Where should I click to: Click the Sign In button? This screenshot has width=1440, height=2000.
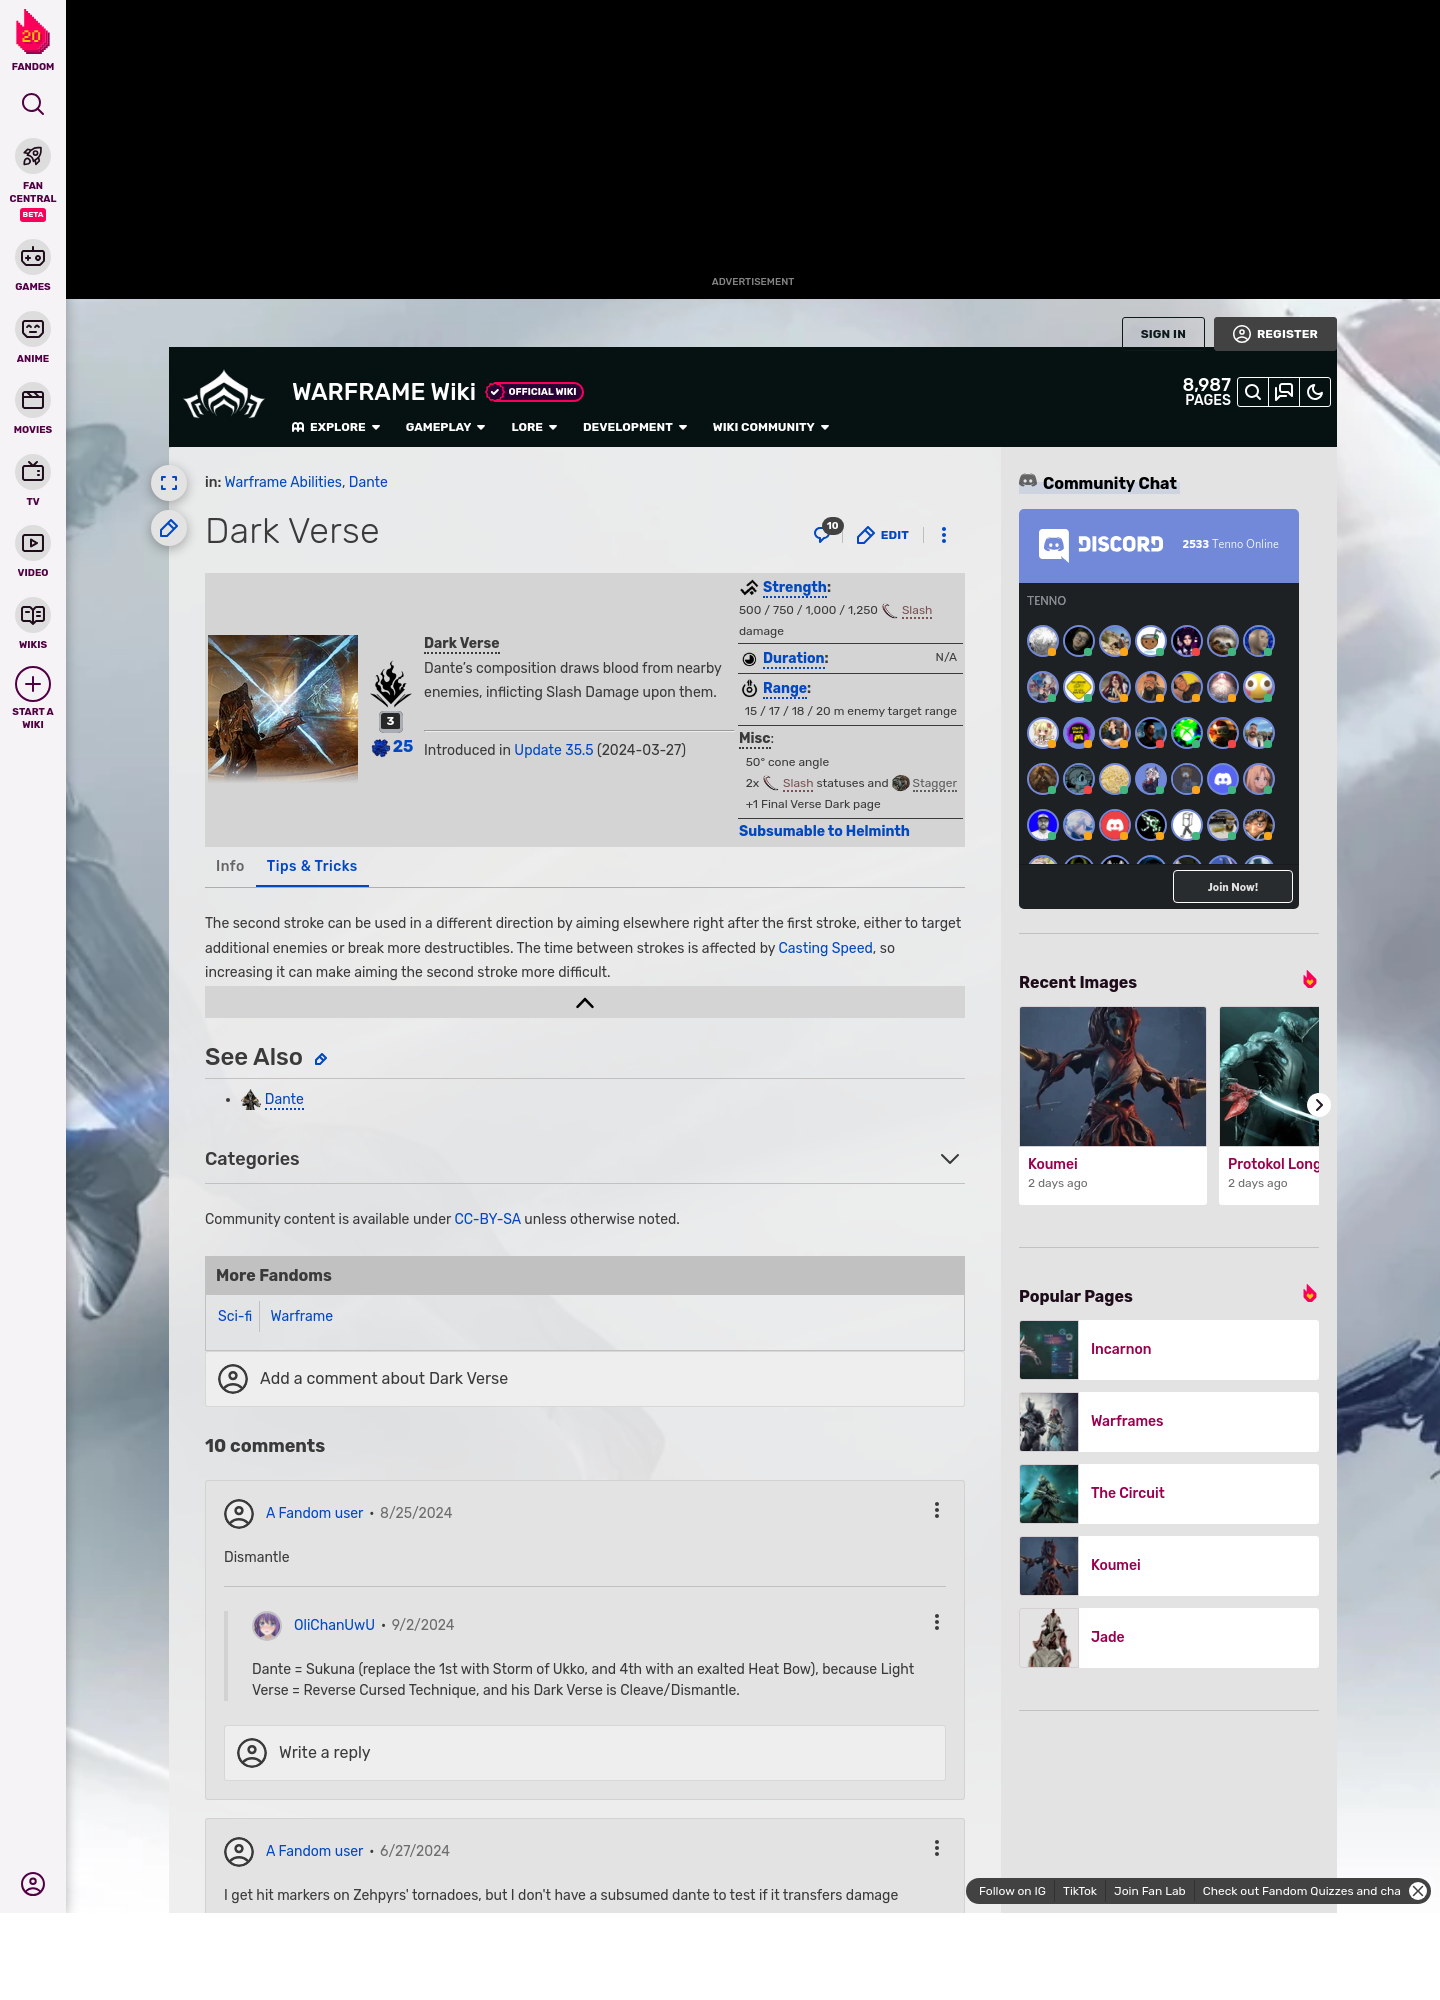1163,334
